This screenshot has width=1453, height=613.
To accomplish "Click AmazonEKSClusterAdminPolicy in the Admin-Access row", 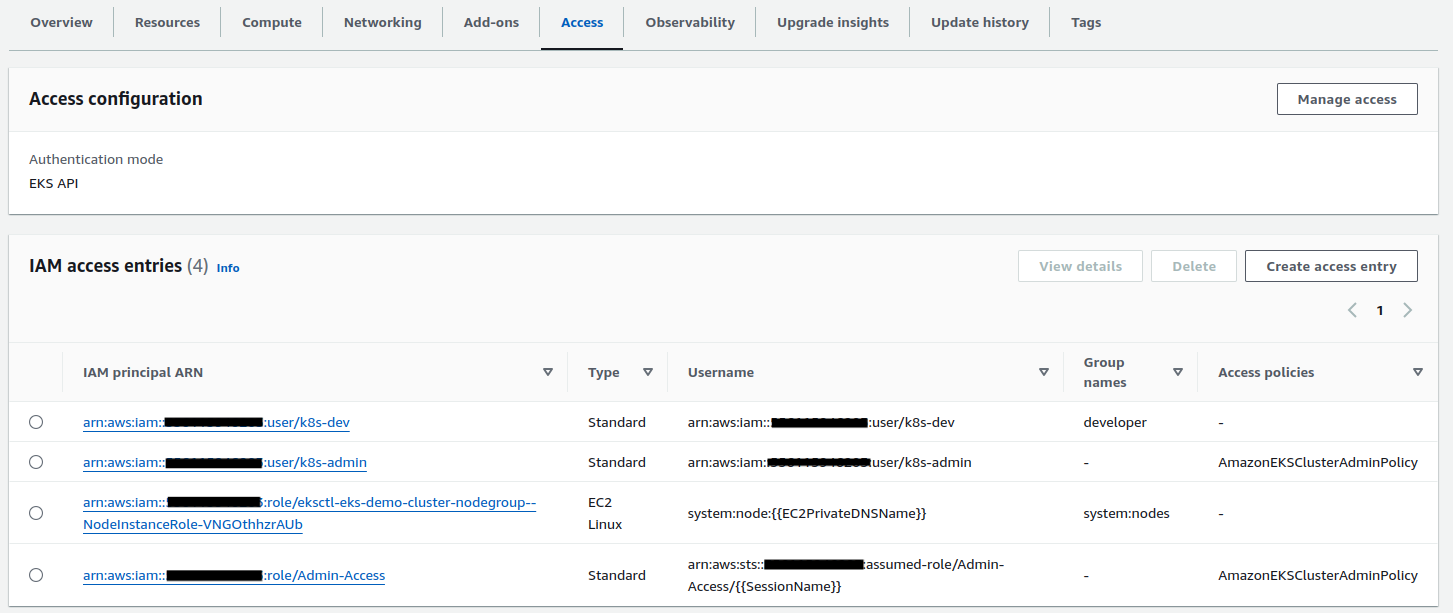I will [x=1318, y=575].
